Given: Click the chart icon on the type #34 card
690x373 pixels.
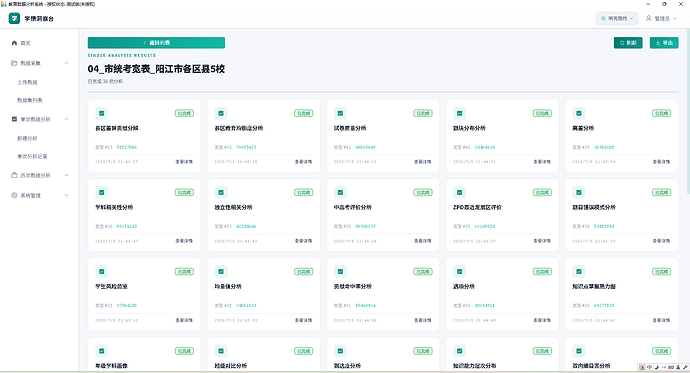Looking at the screenshot, I should pyautogui.click(x=579, y=193).
